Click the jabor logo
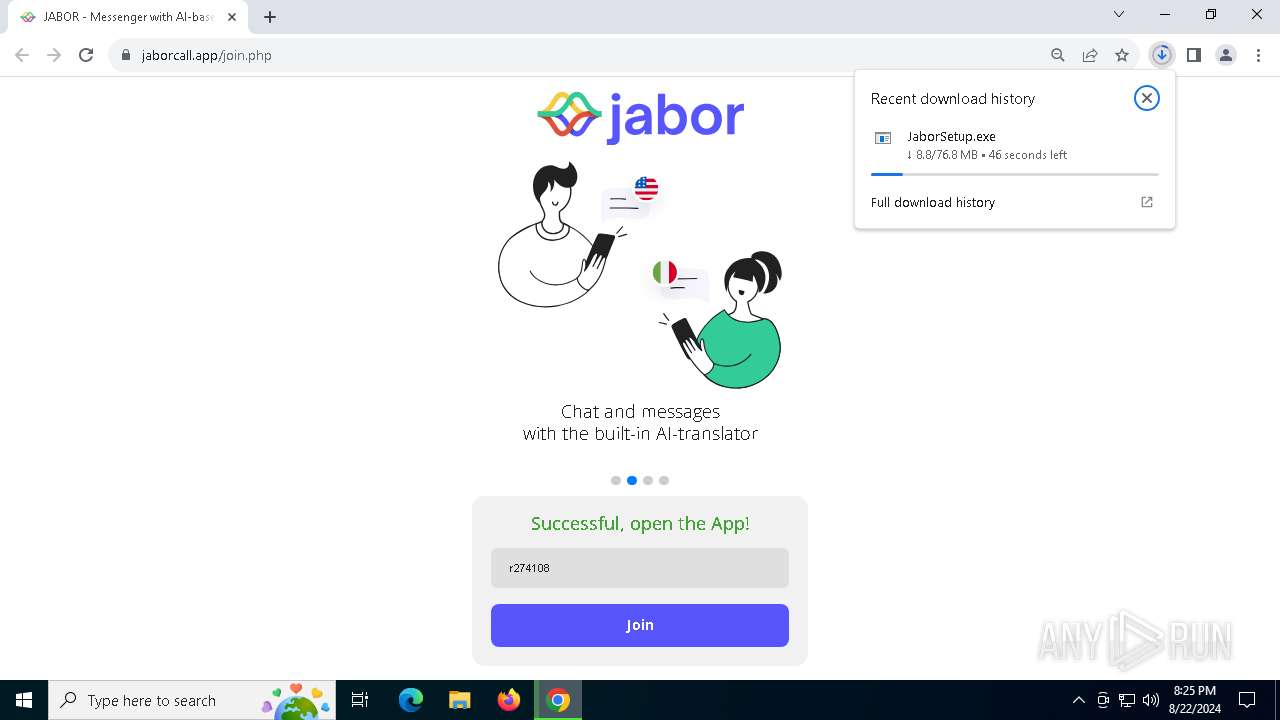The width and height of the screenshot is (1280, 720). tap(640, 117)
